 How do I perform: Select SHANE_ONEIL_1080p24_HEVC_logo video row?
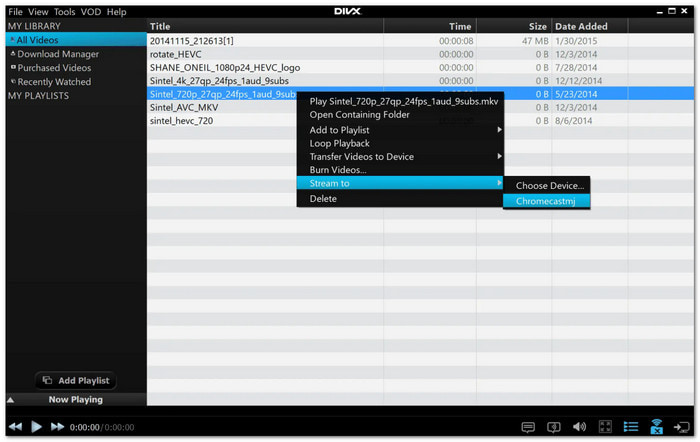pyautogui.click(x=420, y=67)
